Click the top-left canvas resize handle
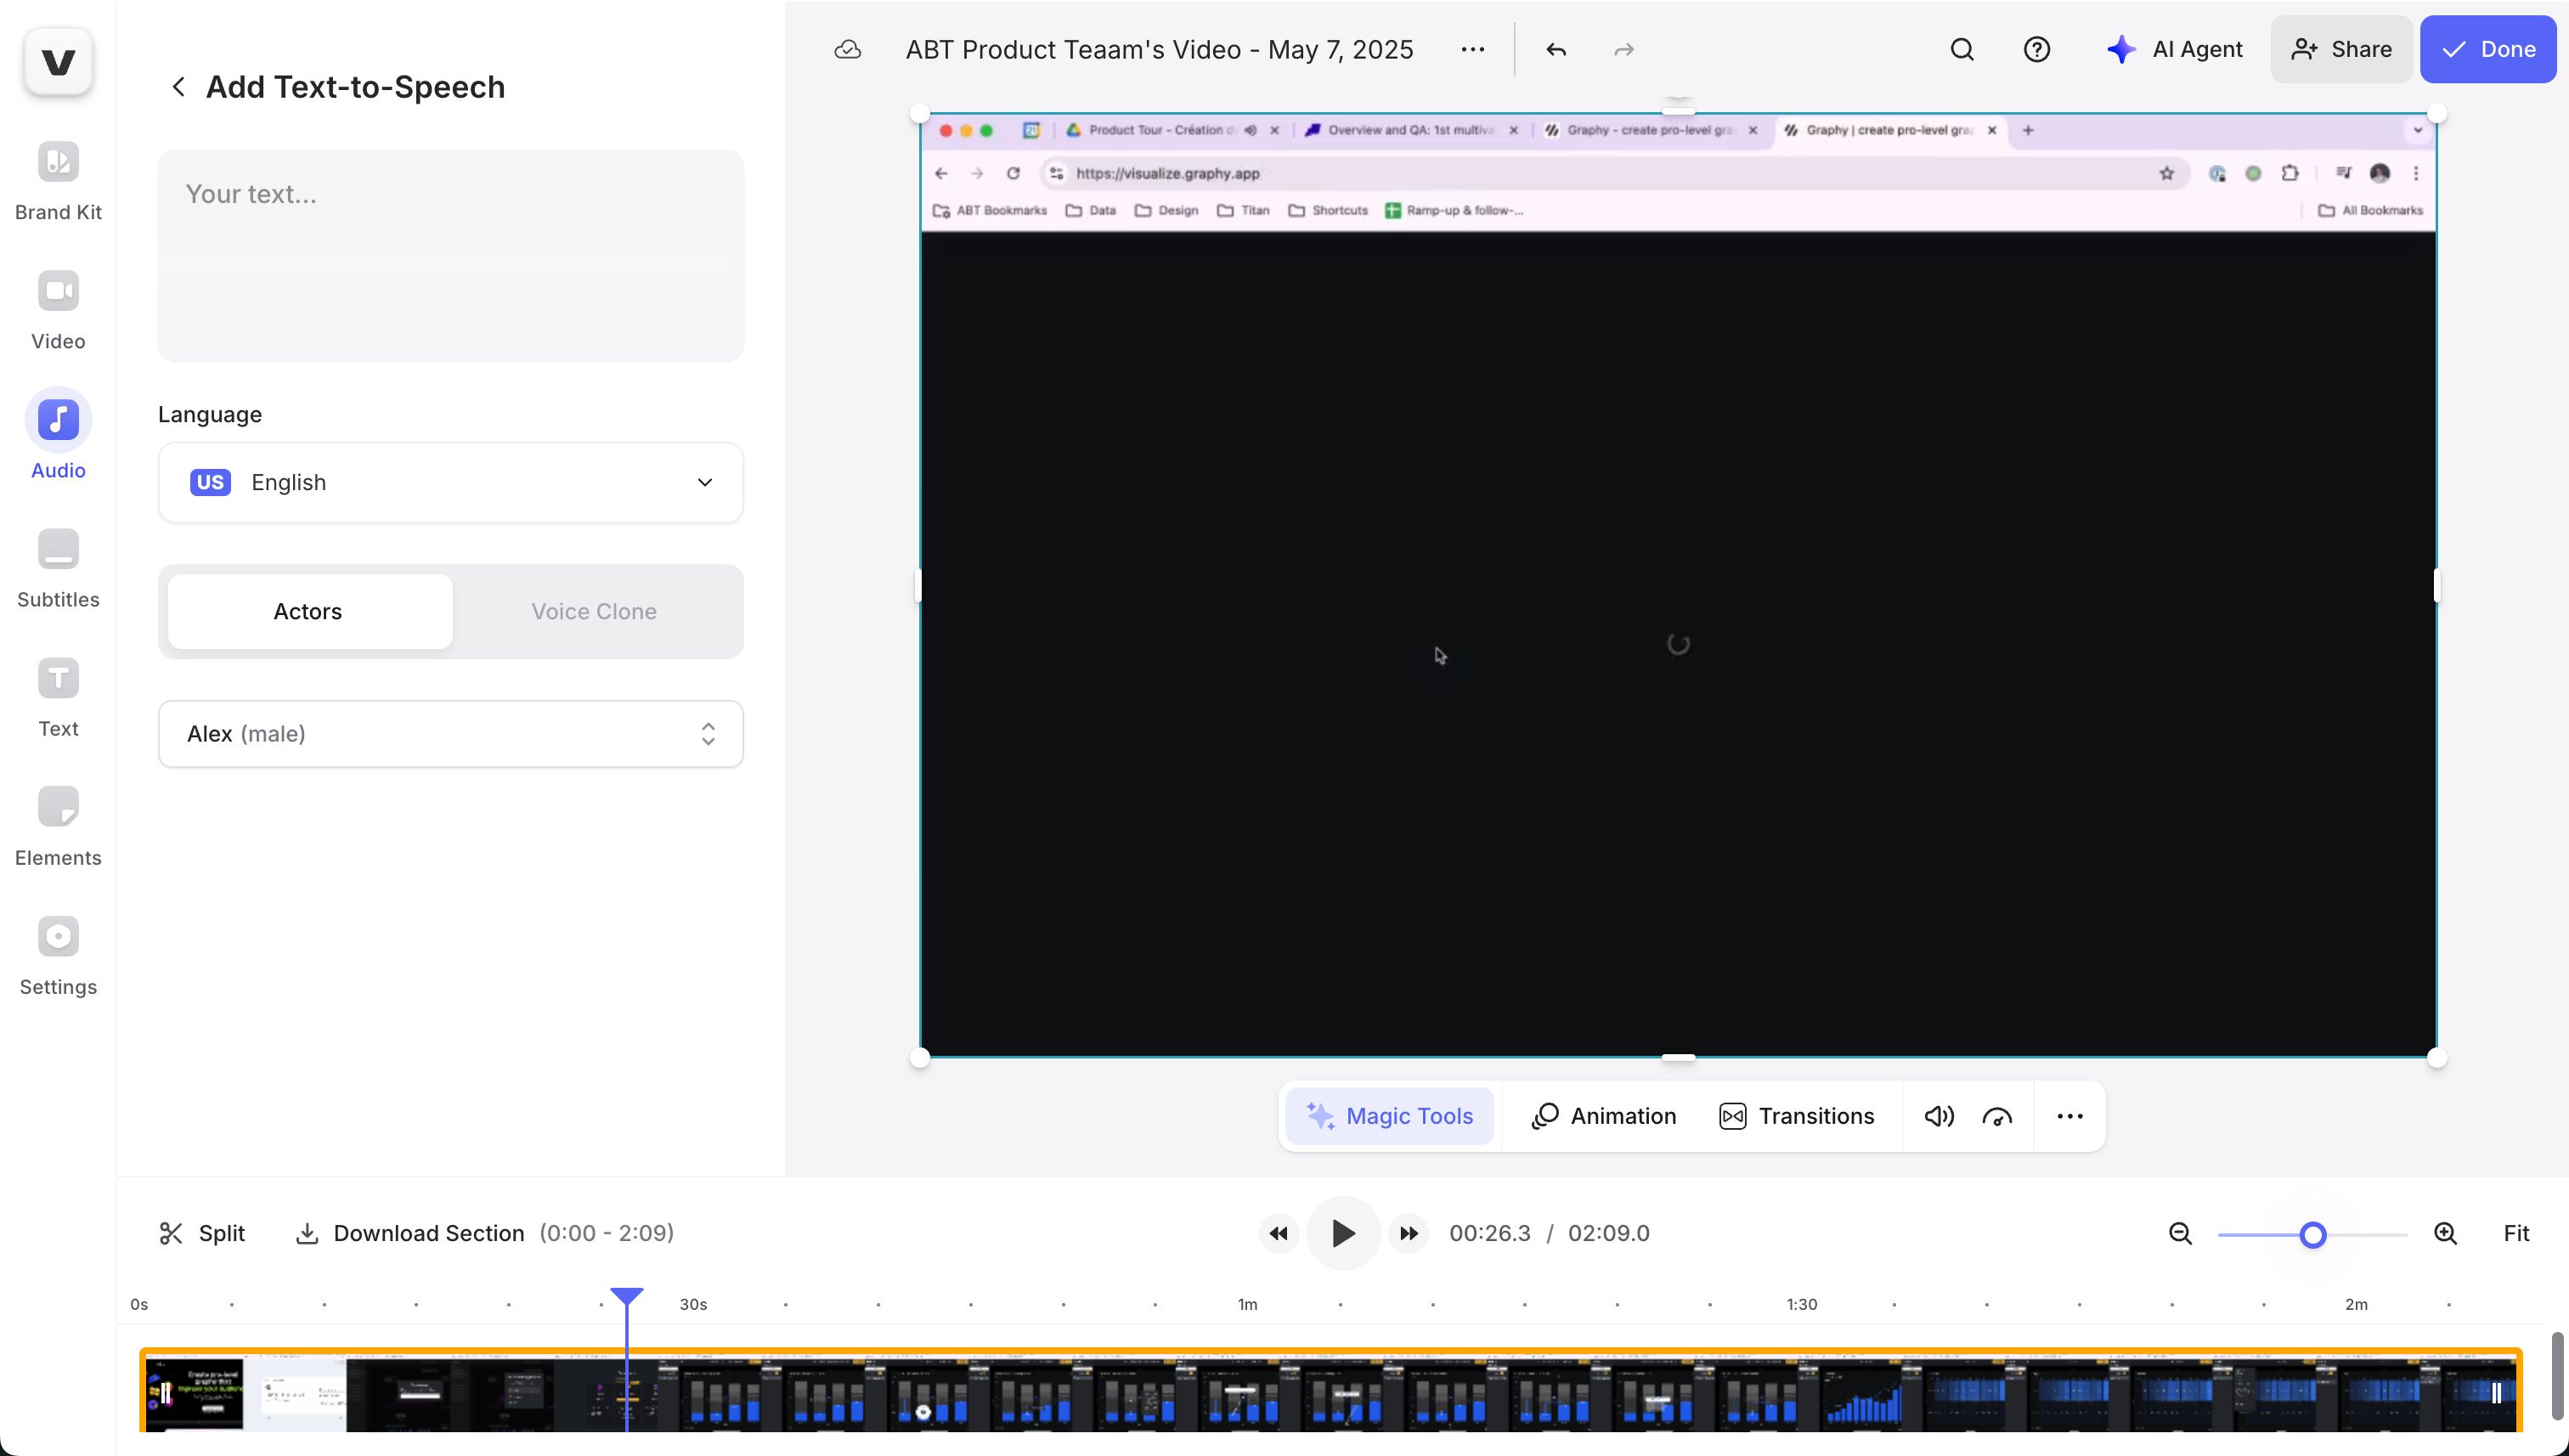Viewport: 2569px width, 1456px height. (x=920, y=114)
